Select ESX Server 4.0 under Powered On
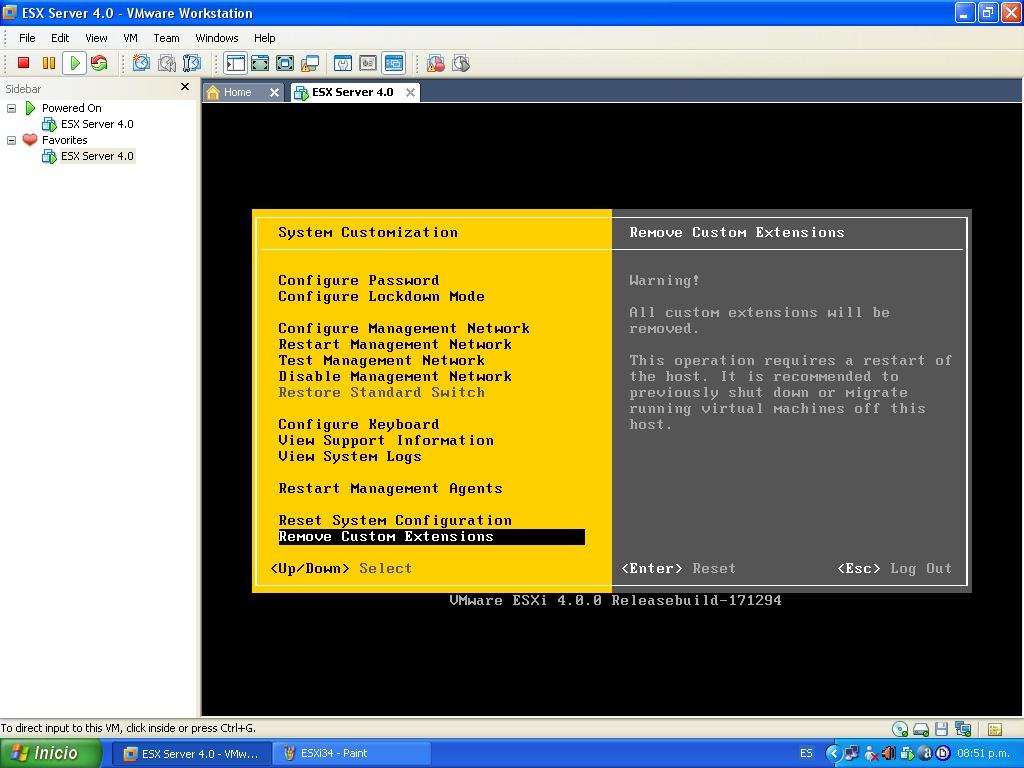The image size is (1024, 768). (97, 124)
